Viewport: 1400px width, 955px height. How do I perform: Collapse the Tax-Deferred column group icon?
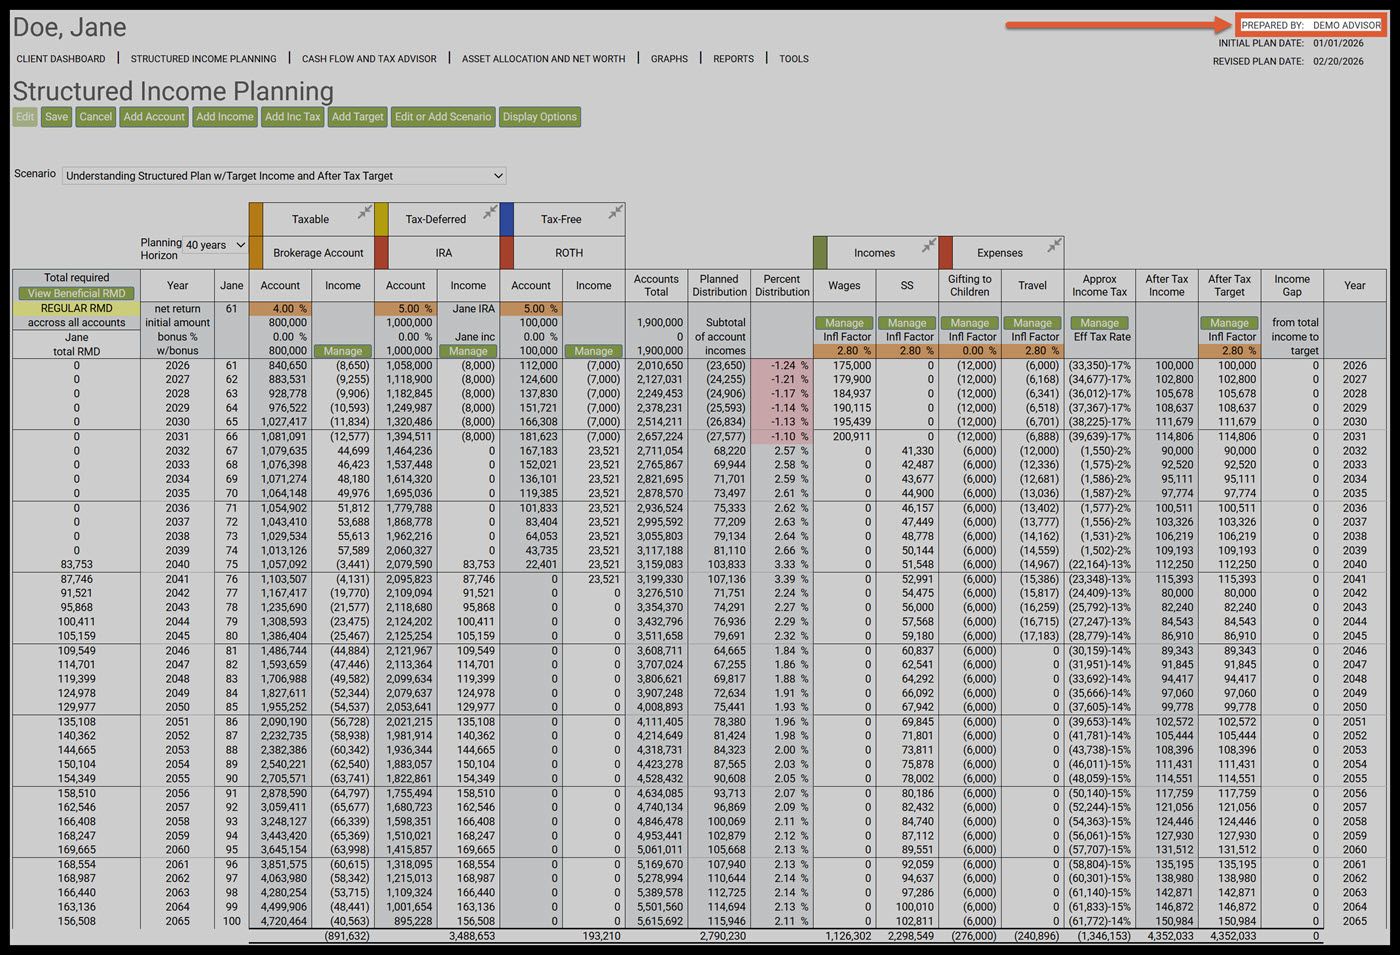tap(490, 212)
